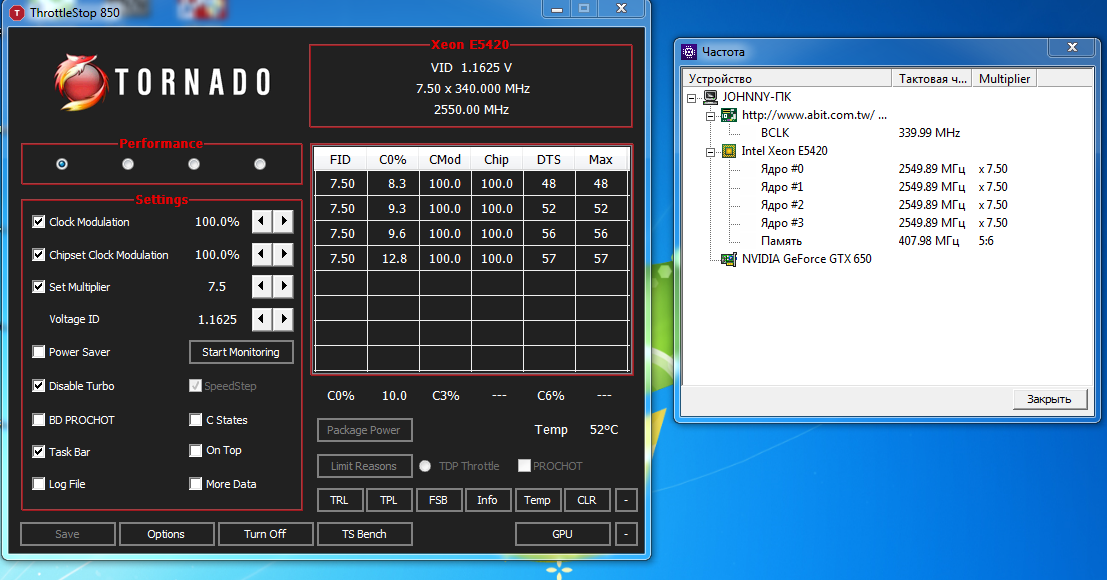Enable More Data checkbox
Viewport: 1107px width, 580px height.
[196, 484]
